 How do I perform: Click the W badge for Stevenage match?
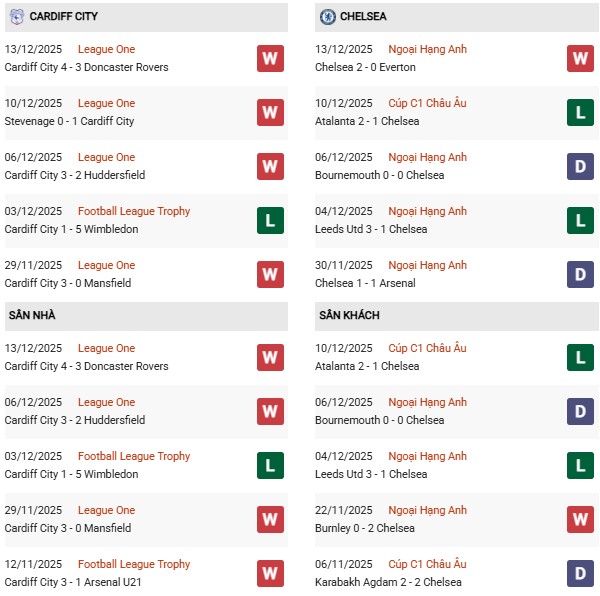pyautogui.click(x=270, y=113)
